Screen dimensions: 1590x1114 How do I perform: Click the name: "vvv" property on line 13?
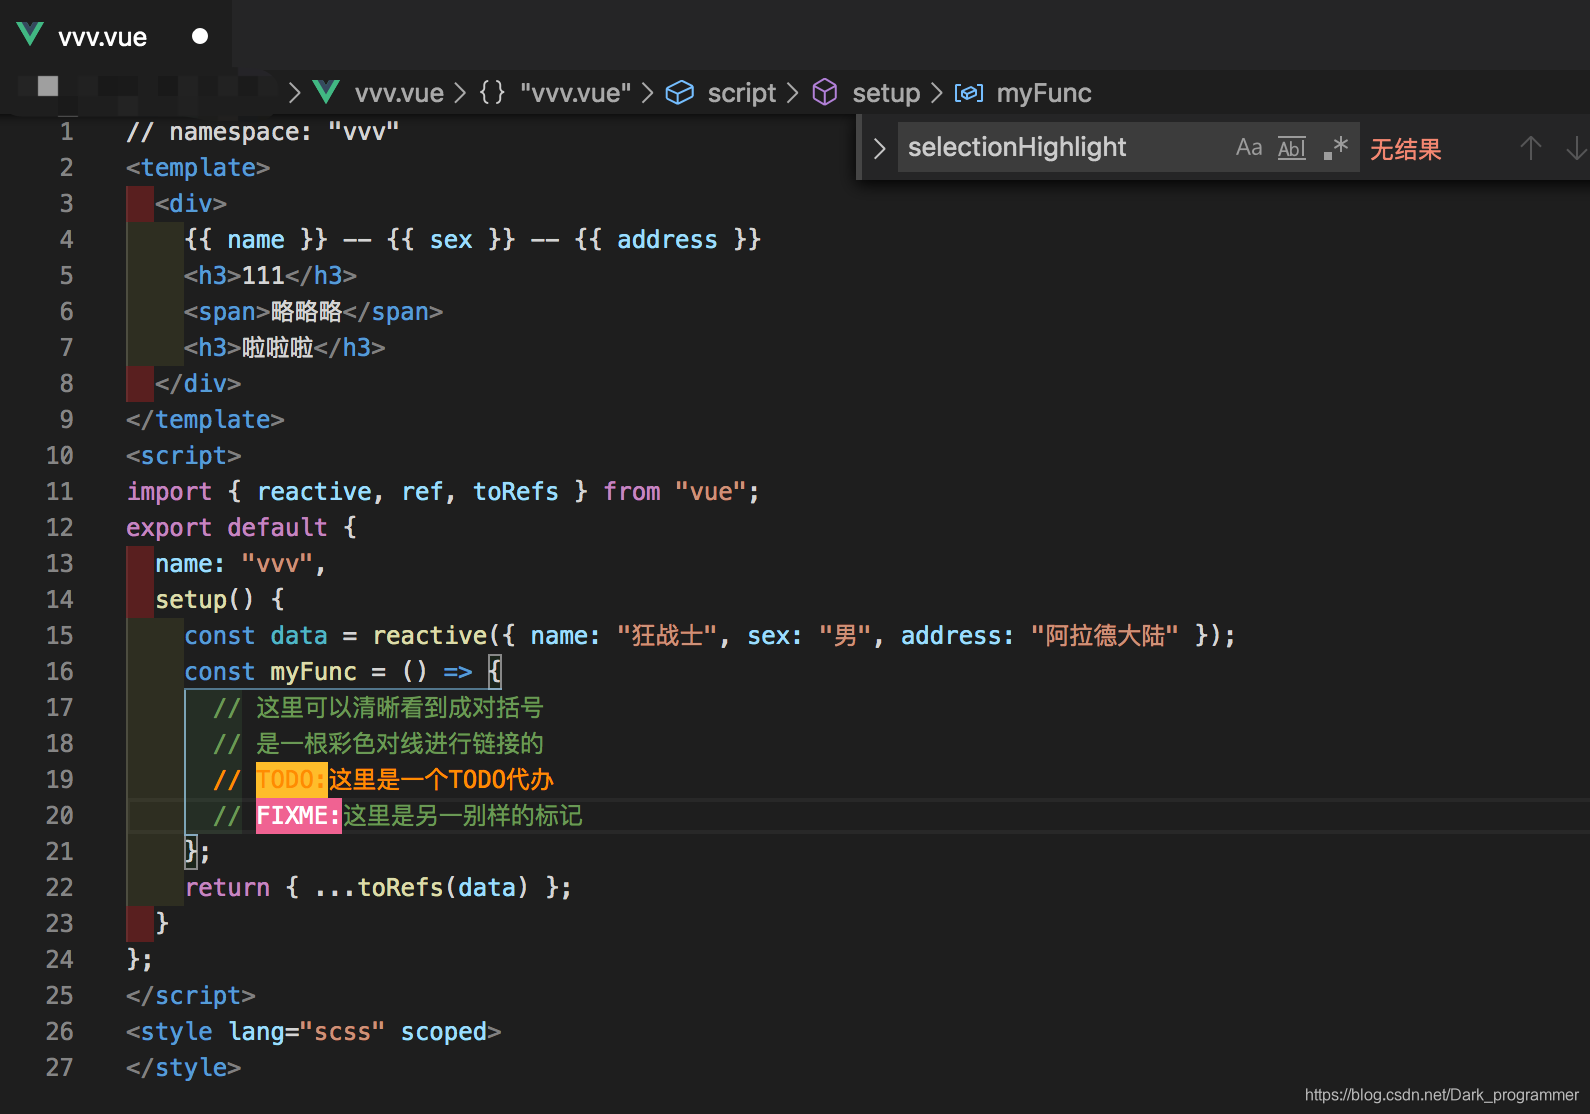pos(234,563)
